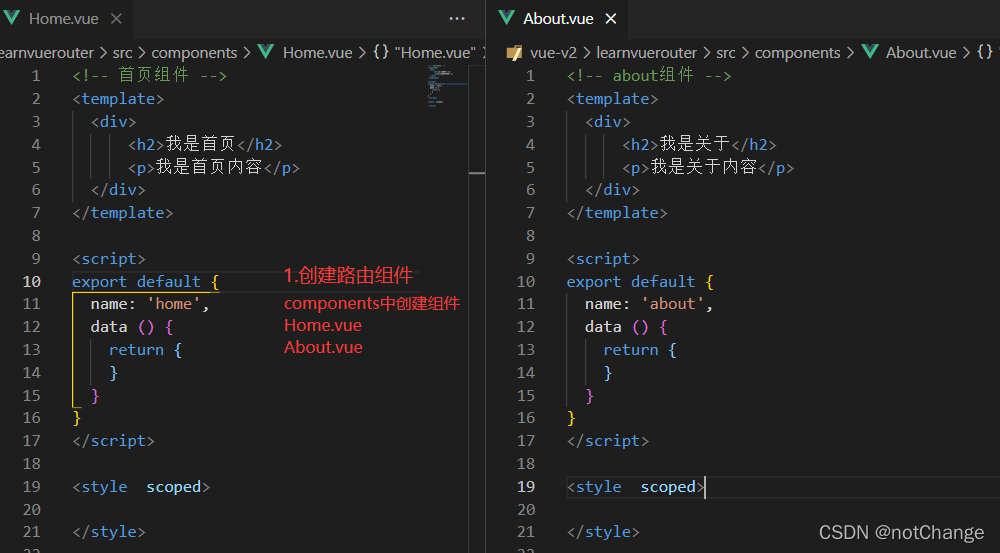Place cursor on '我是首页内容' paragraph text
This screenshot has width=1000, height=553.
(209, 167)
